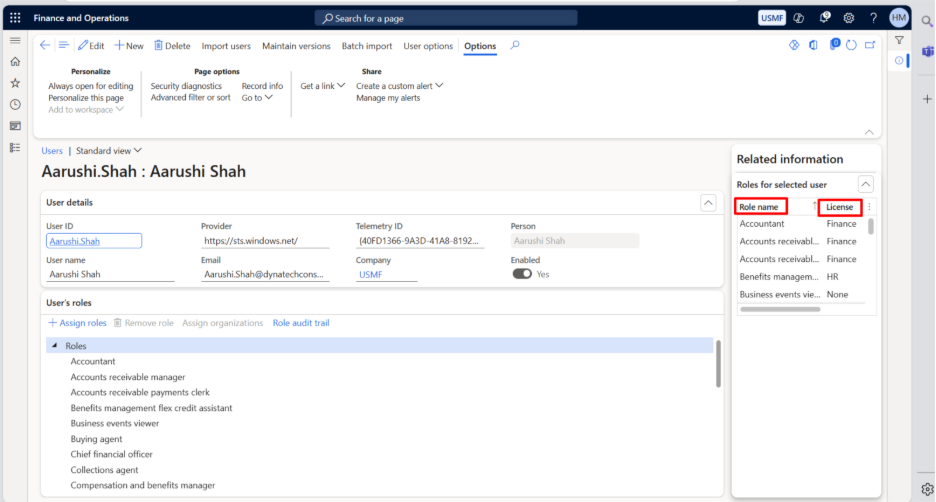Open Create a custom alert dropdown

pyautogui.click(x=399, y=86)
